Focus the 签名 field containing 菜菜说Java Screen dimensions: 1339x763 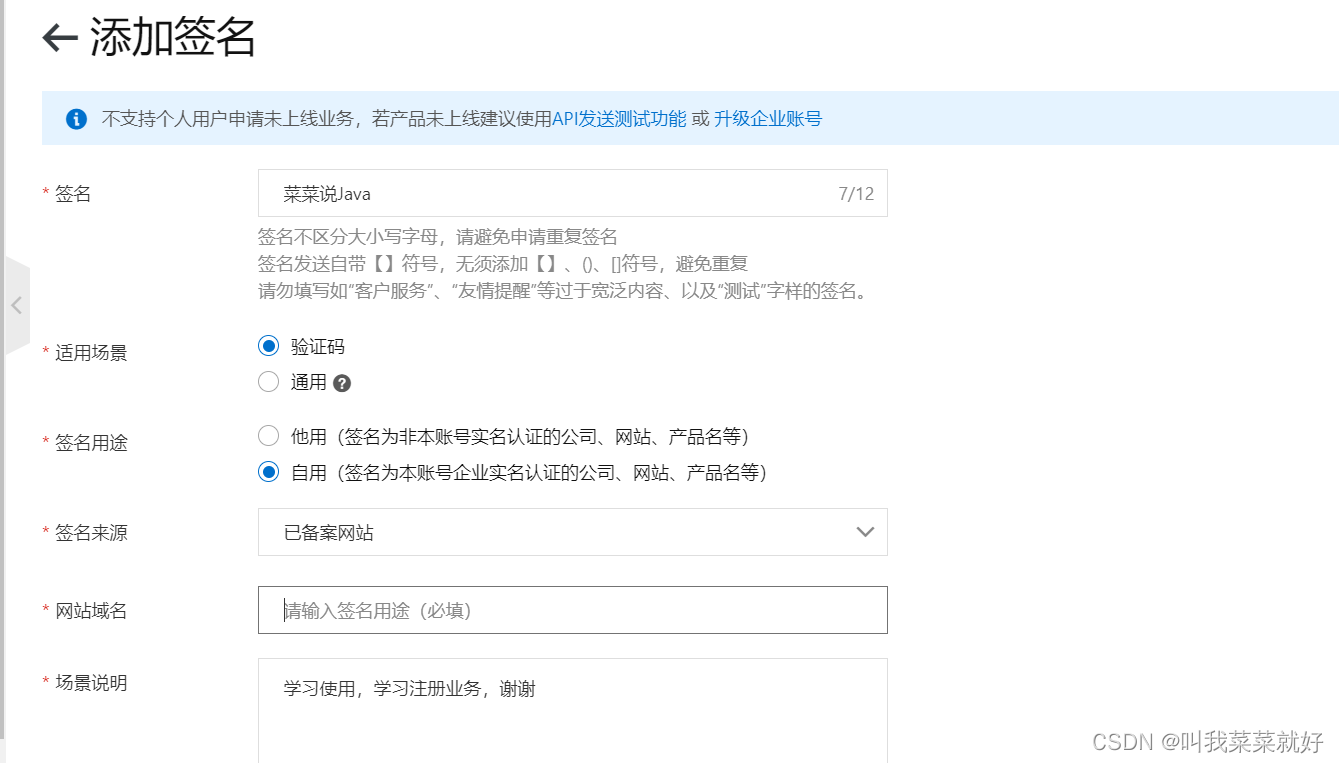tap(572, 193)
